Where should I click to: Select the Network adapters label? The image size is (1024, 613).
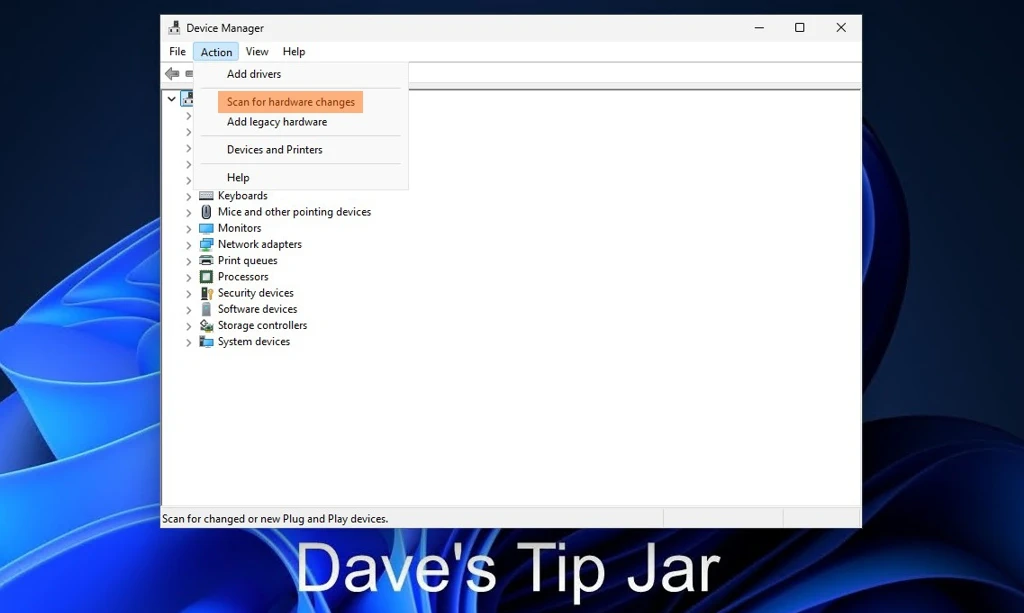[x=259, y=244]
